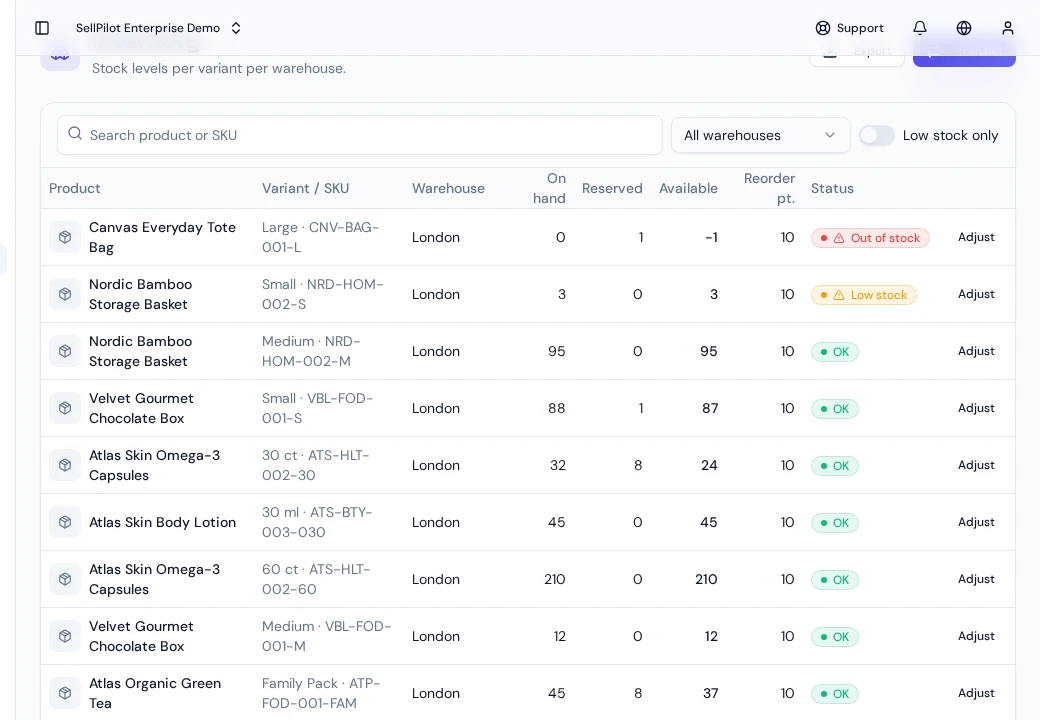Click product icon for Atlas Skin Body Lotion
The width and height of the screenshot is (1040, 720).
pos(65,522)
